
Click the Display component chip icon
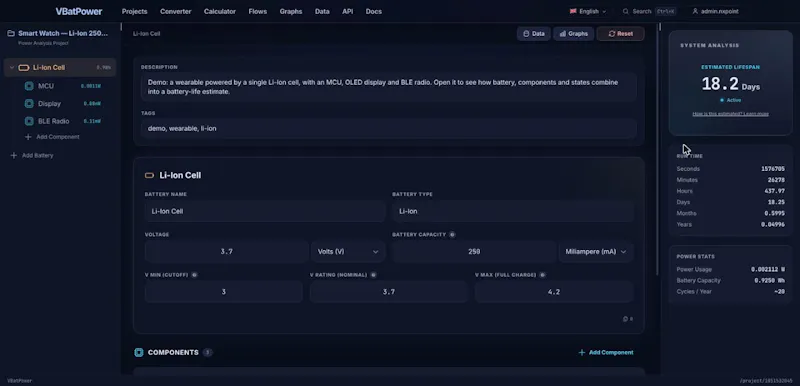(29, 104)
